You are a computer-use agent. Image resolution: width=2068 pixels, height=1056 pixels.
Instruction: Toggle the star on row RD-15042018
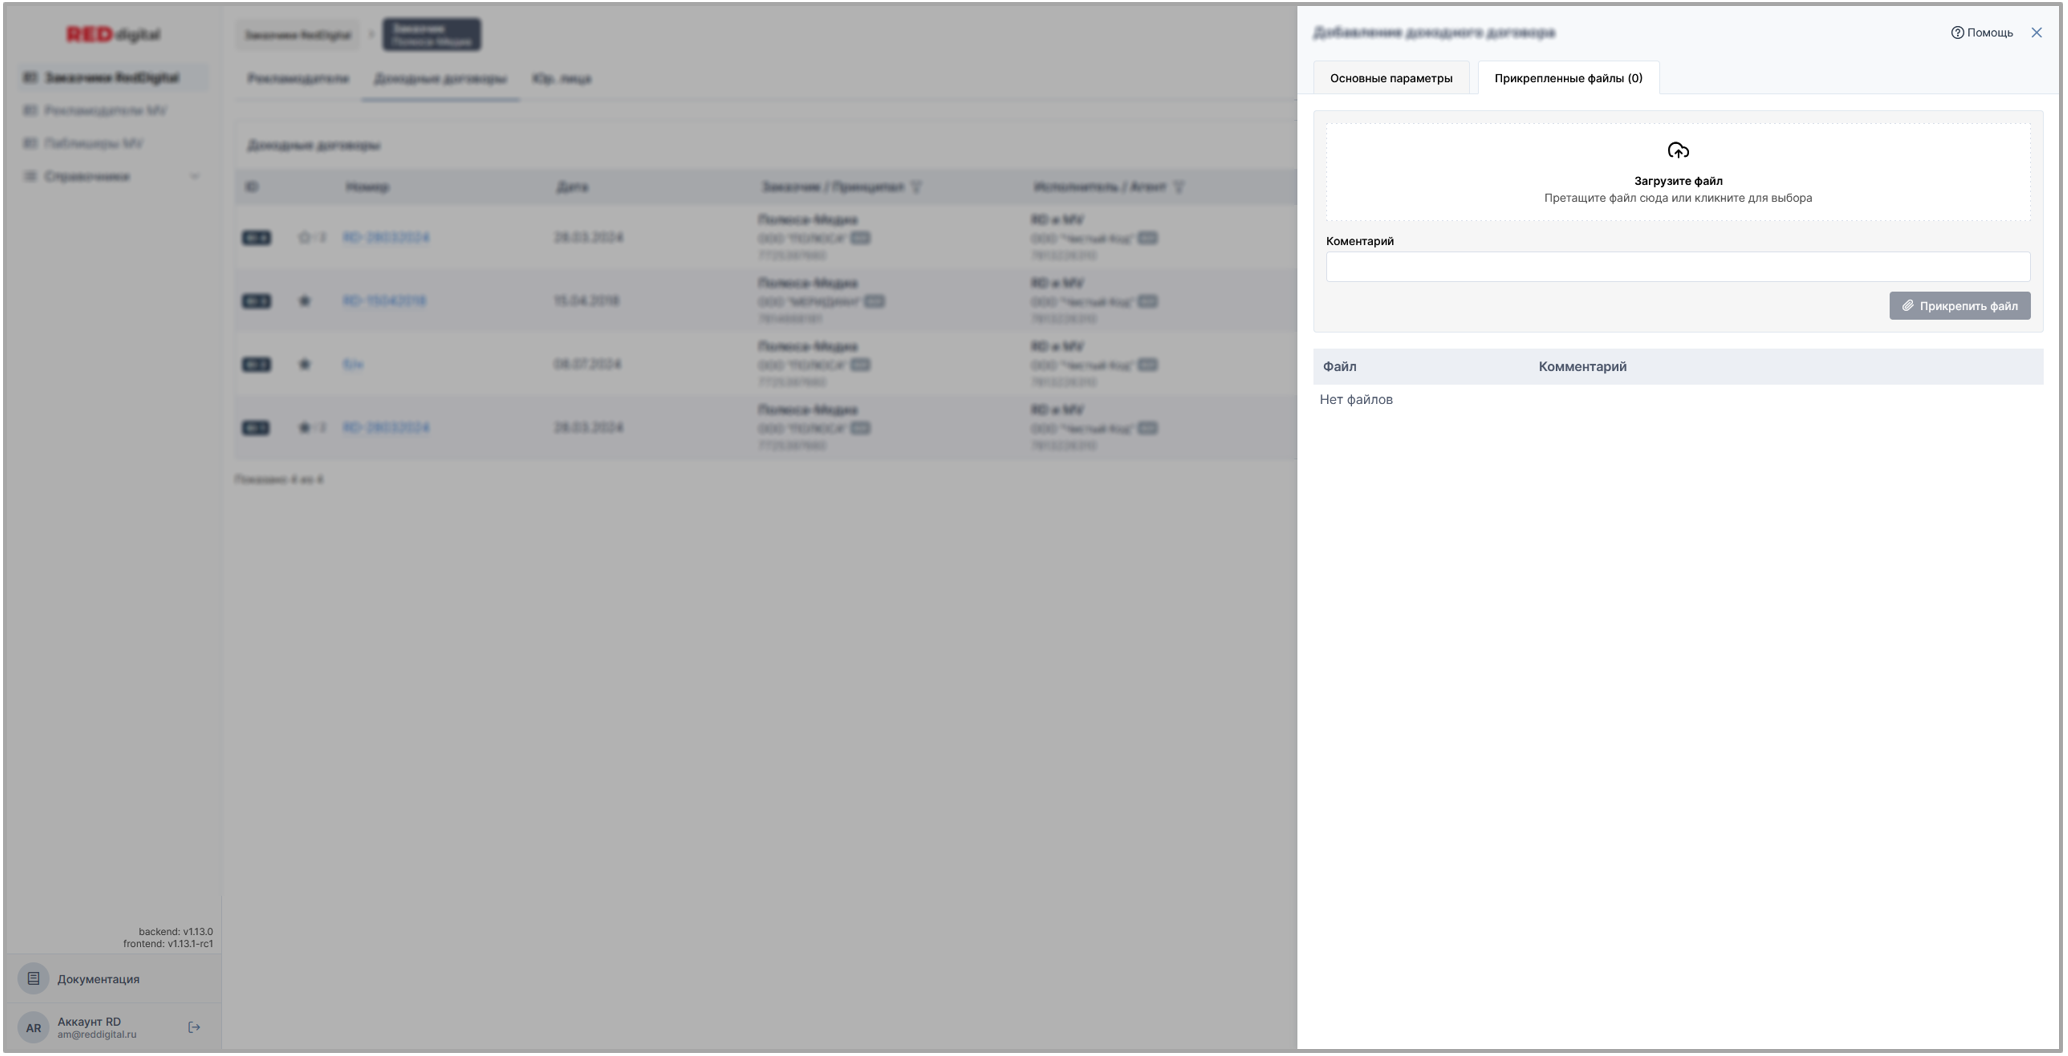coord(305,301)
